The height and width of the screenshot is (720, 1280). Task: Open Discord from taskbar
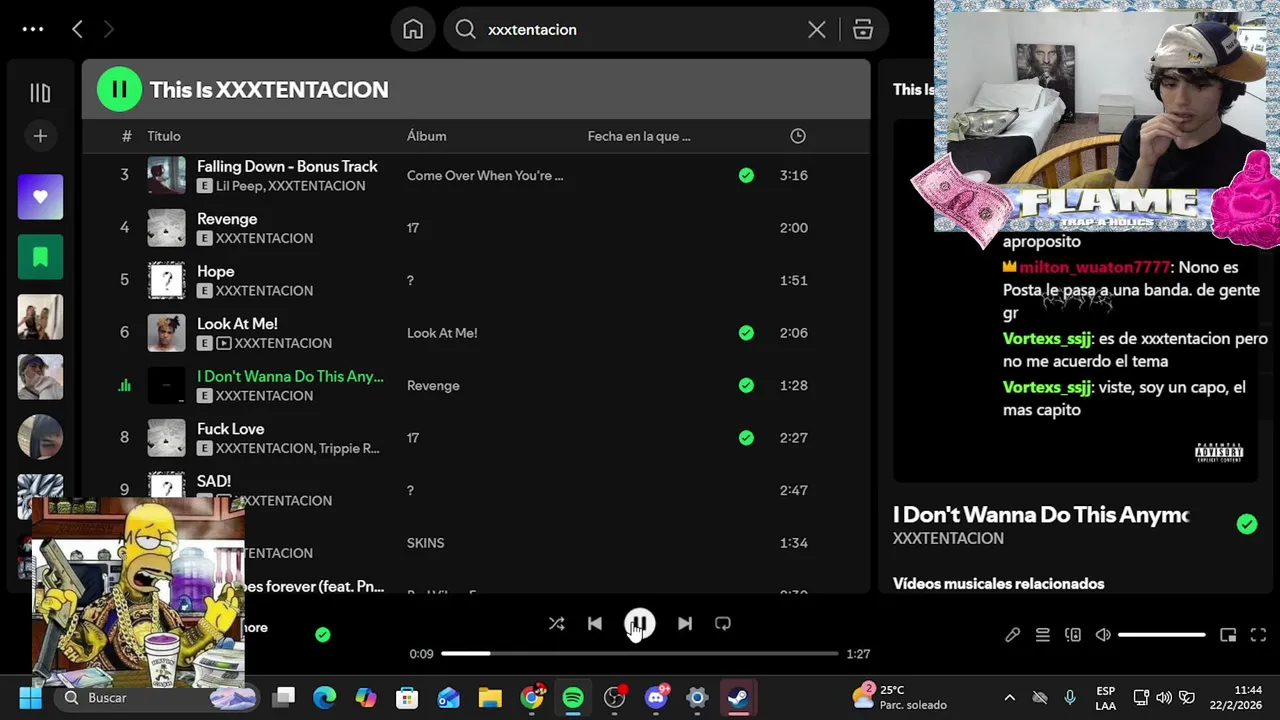656,698
